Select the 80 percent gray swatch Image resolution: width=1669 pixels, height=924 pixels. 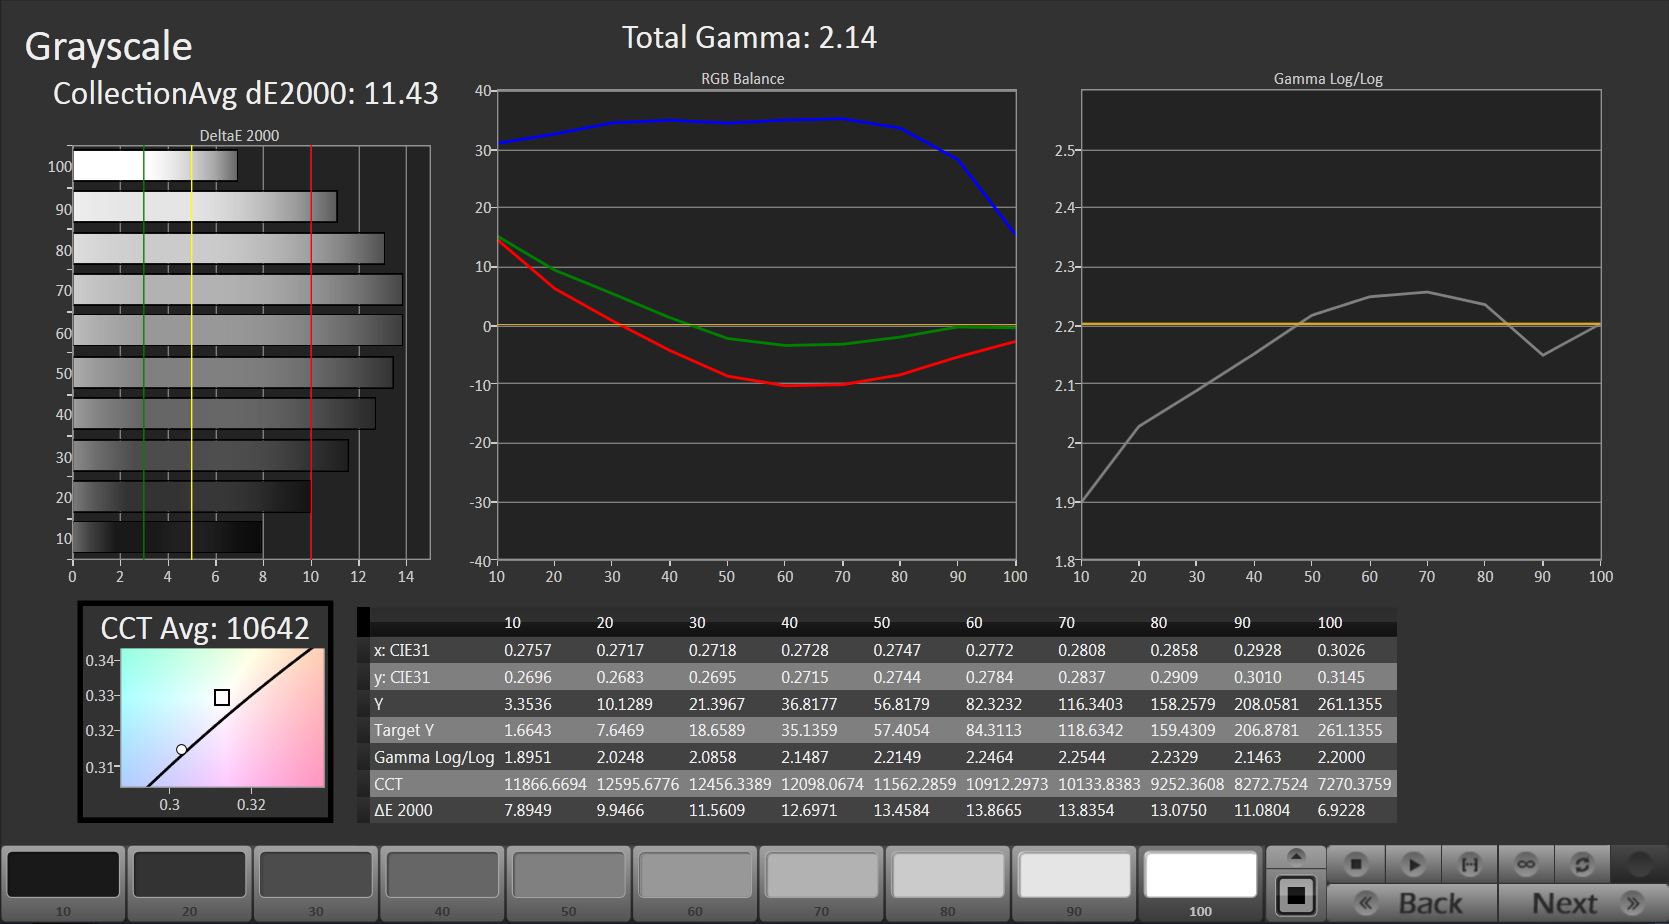coord(948,883)
